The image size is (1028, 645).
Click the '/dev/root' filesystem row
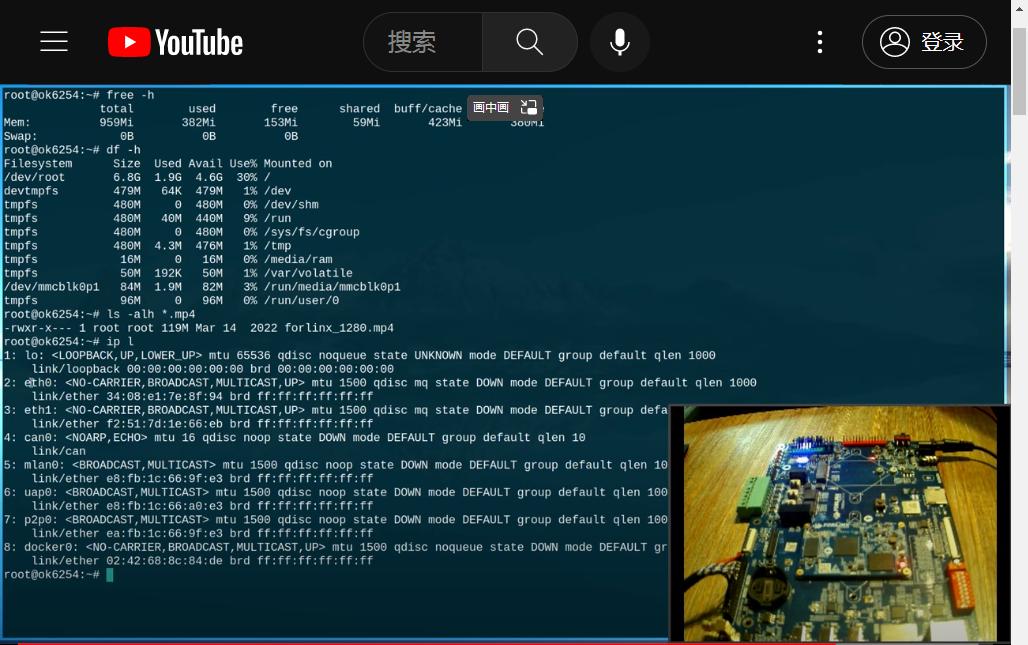point(137,178)
